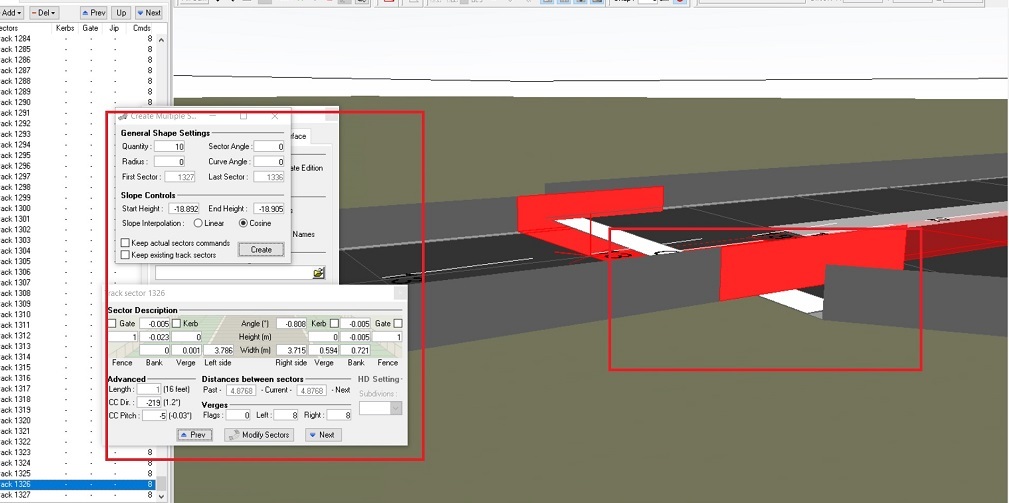
Task: Click the Right side width field 3.715
Action: coord(292,351)
